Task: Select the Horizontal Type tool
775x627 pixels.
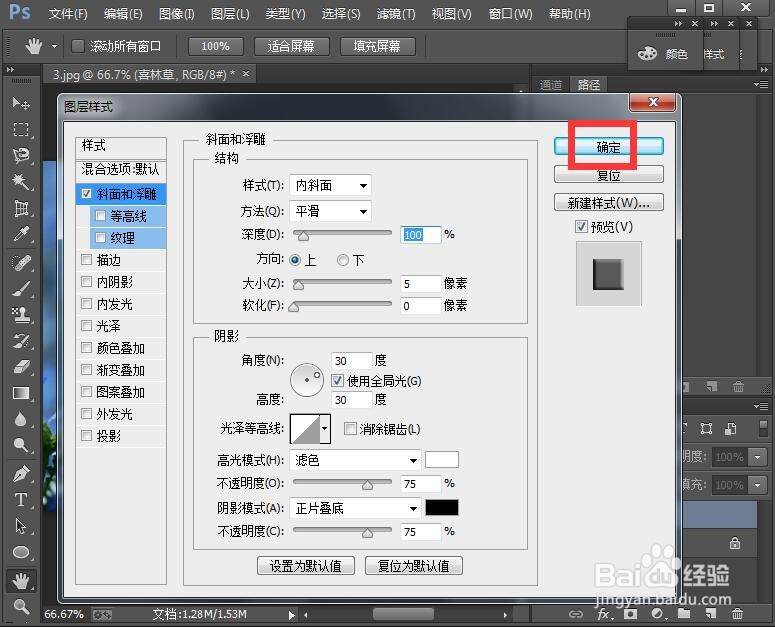Action: pyautogui.click(x=21, y=500)
